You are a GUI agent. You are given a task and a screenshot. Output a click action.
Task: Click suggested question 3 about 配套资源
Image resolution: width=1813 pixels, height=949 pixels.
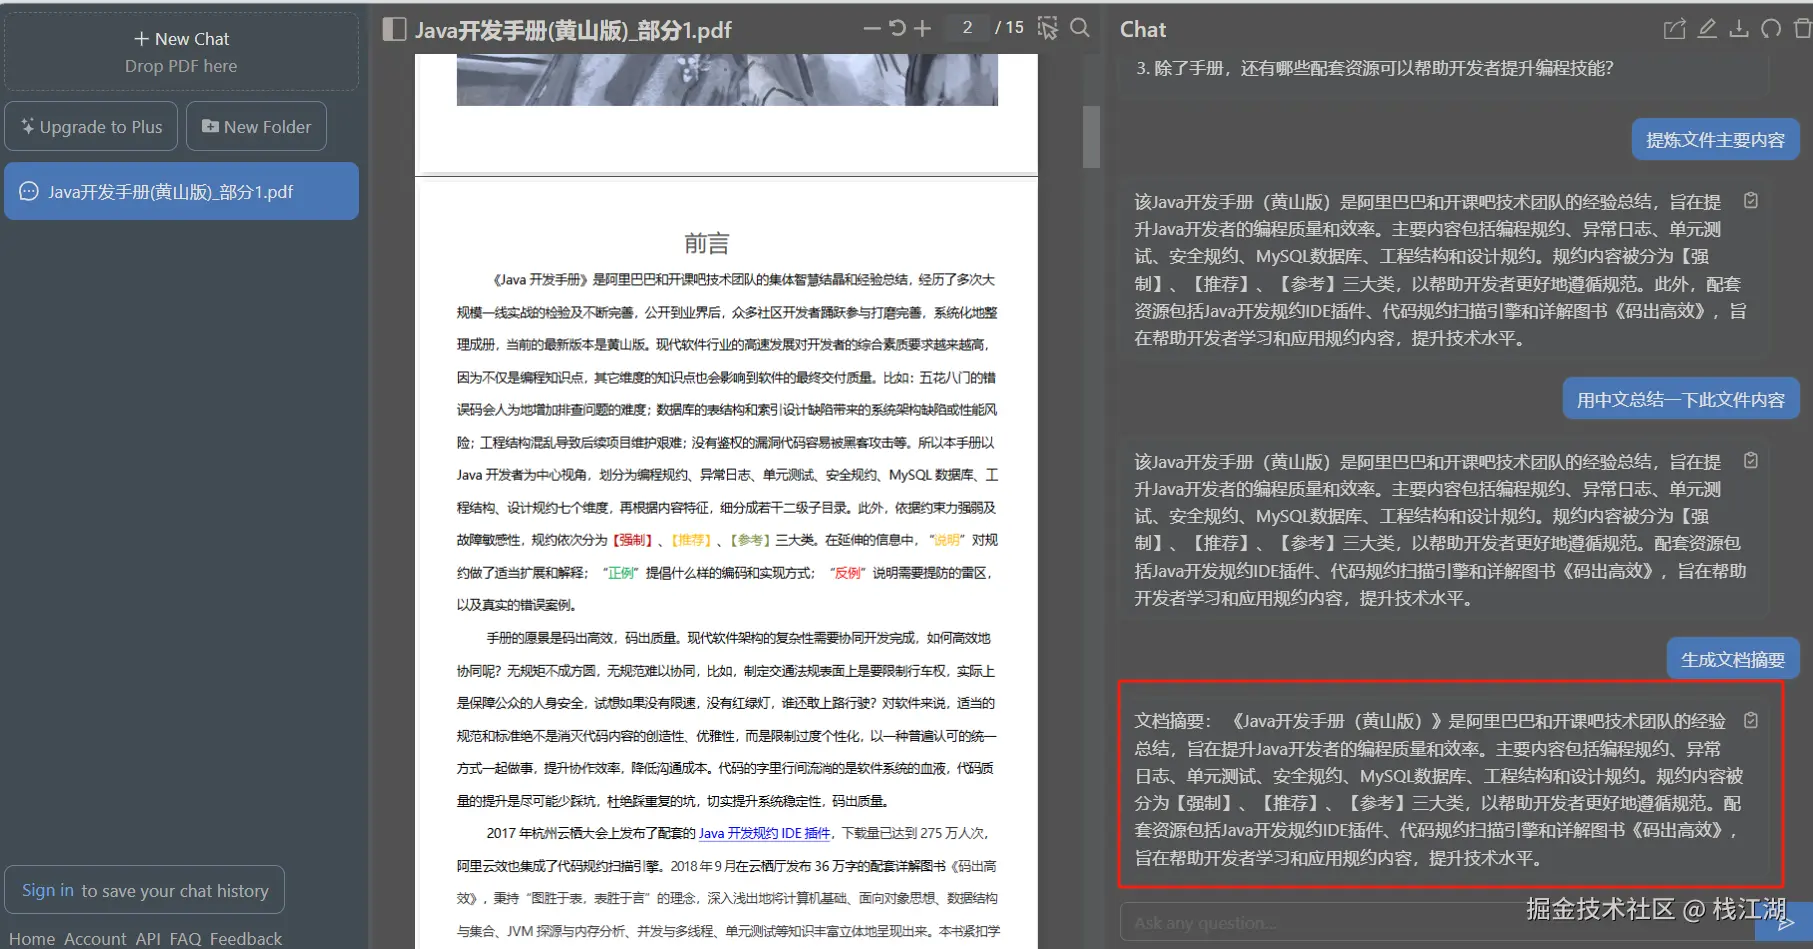pos(1375,68)
